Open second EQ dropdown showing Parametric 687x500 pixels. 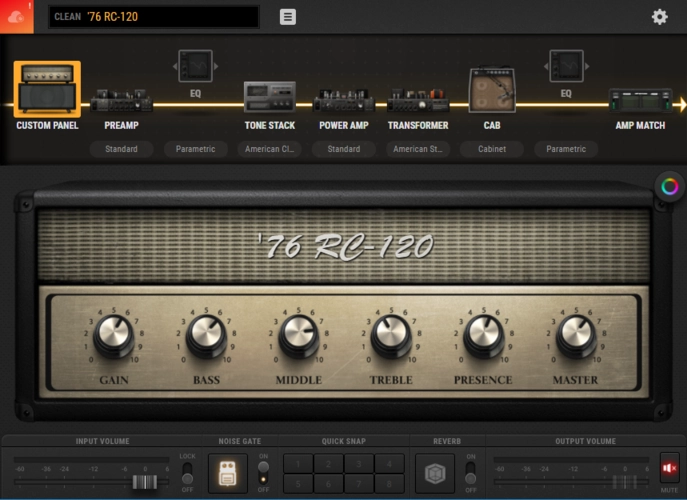click(x=566, y=149)
